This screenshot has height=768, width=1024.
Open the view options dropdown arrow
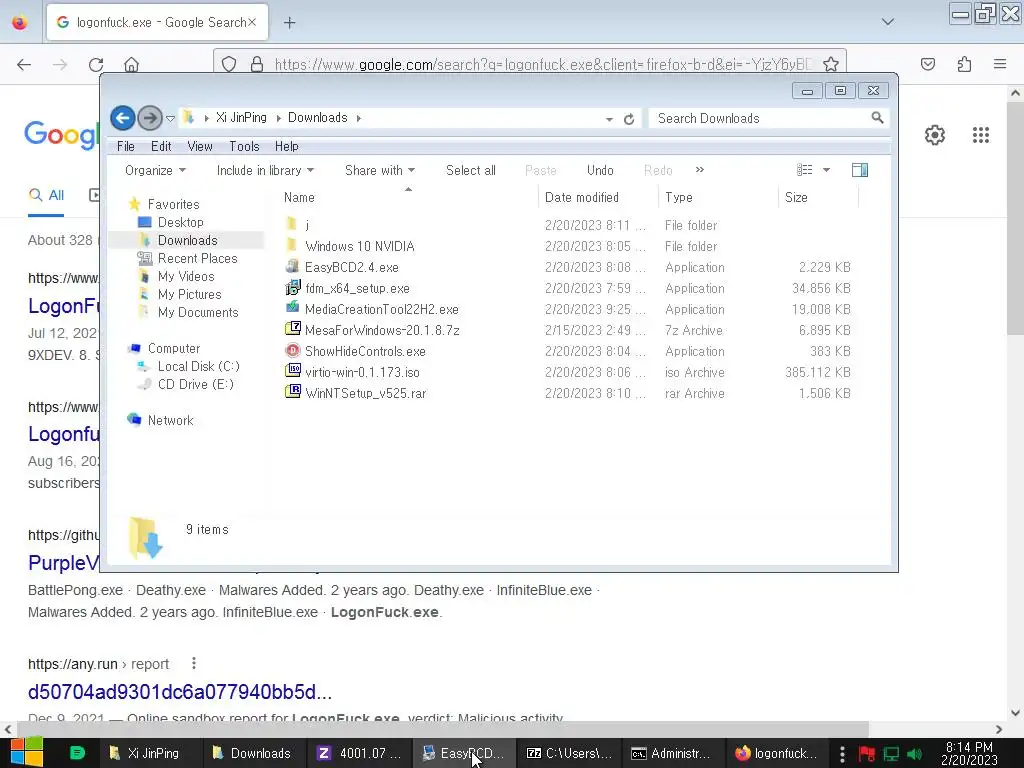[826, 170]
